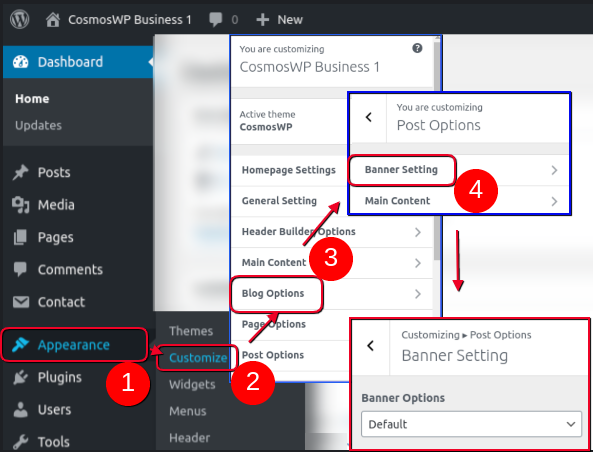Click the WordPress logo icon
Viewport: 593px width, 452px height.
(x=19, y=19)
